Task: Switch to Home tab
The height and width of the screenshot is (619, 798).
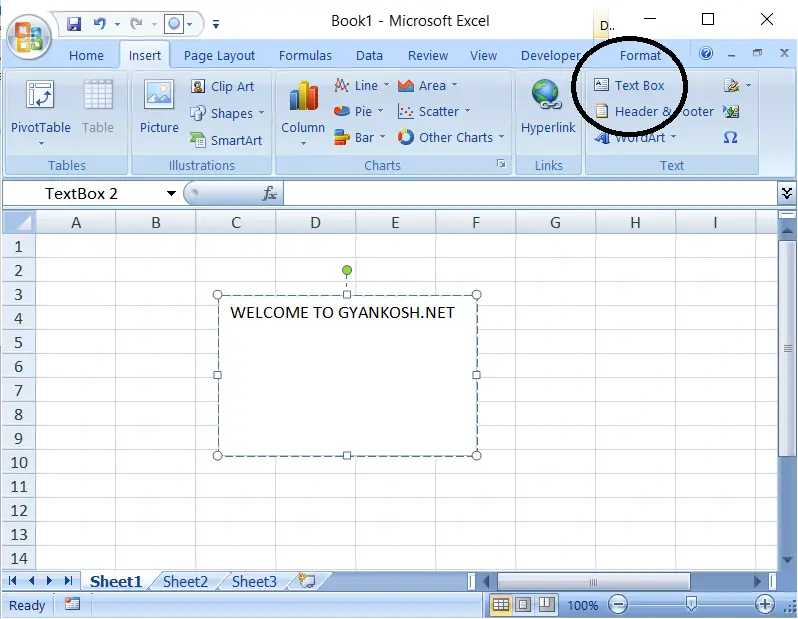Action: 86,55
